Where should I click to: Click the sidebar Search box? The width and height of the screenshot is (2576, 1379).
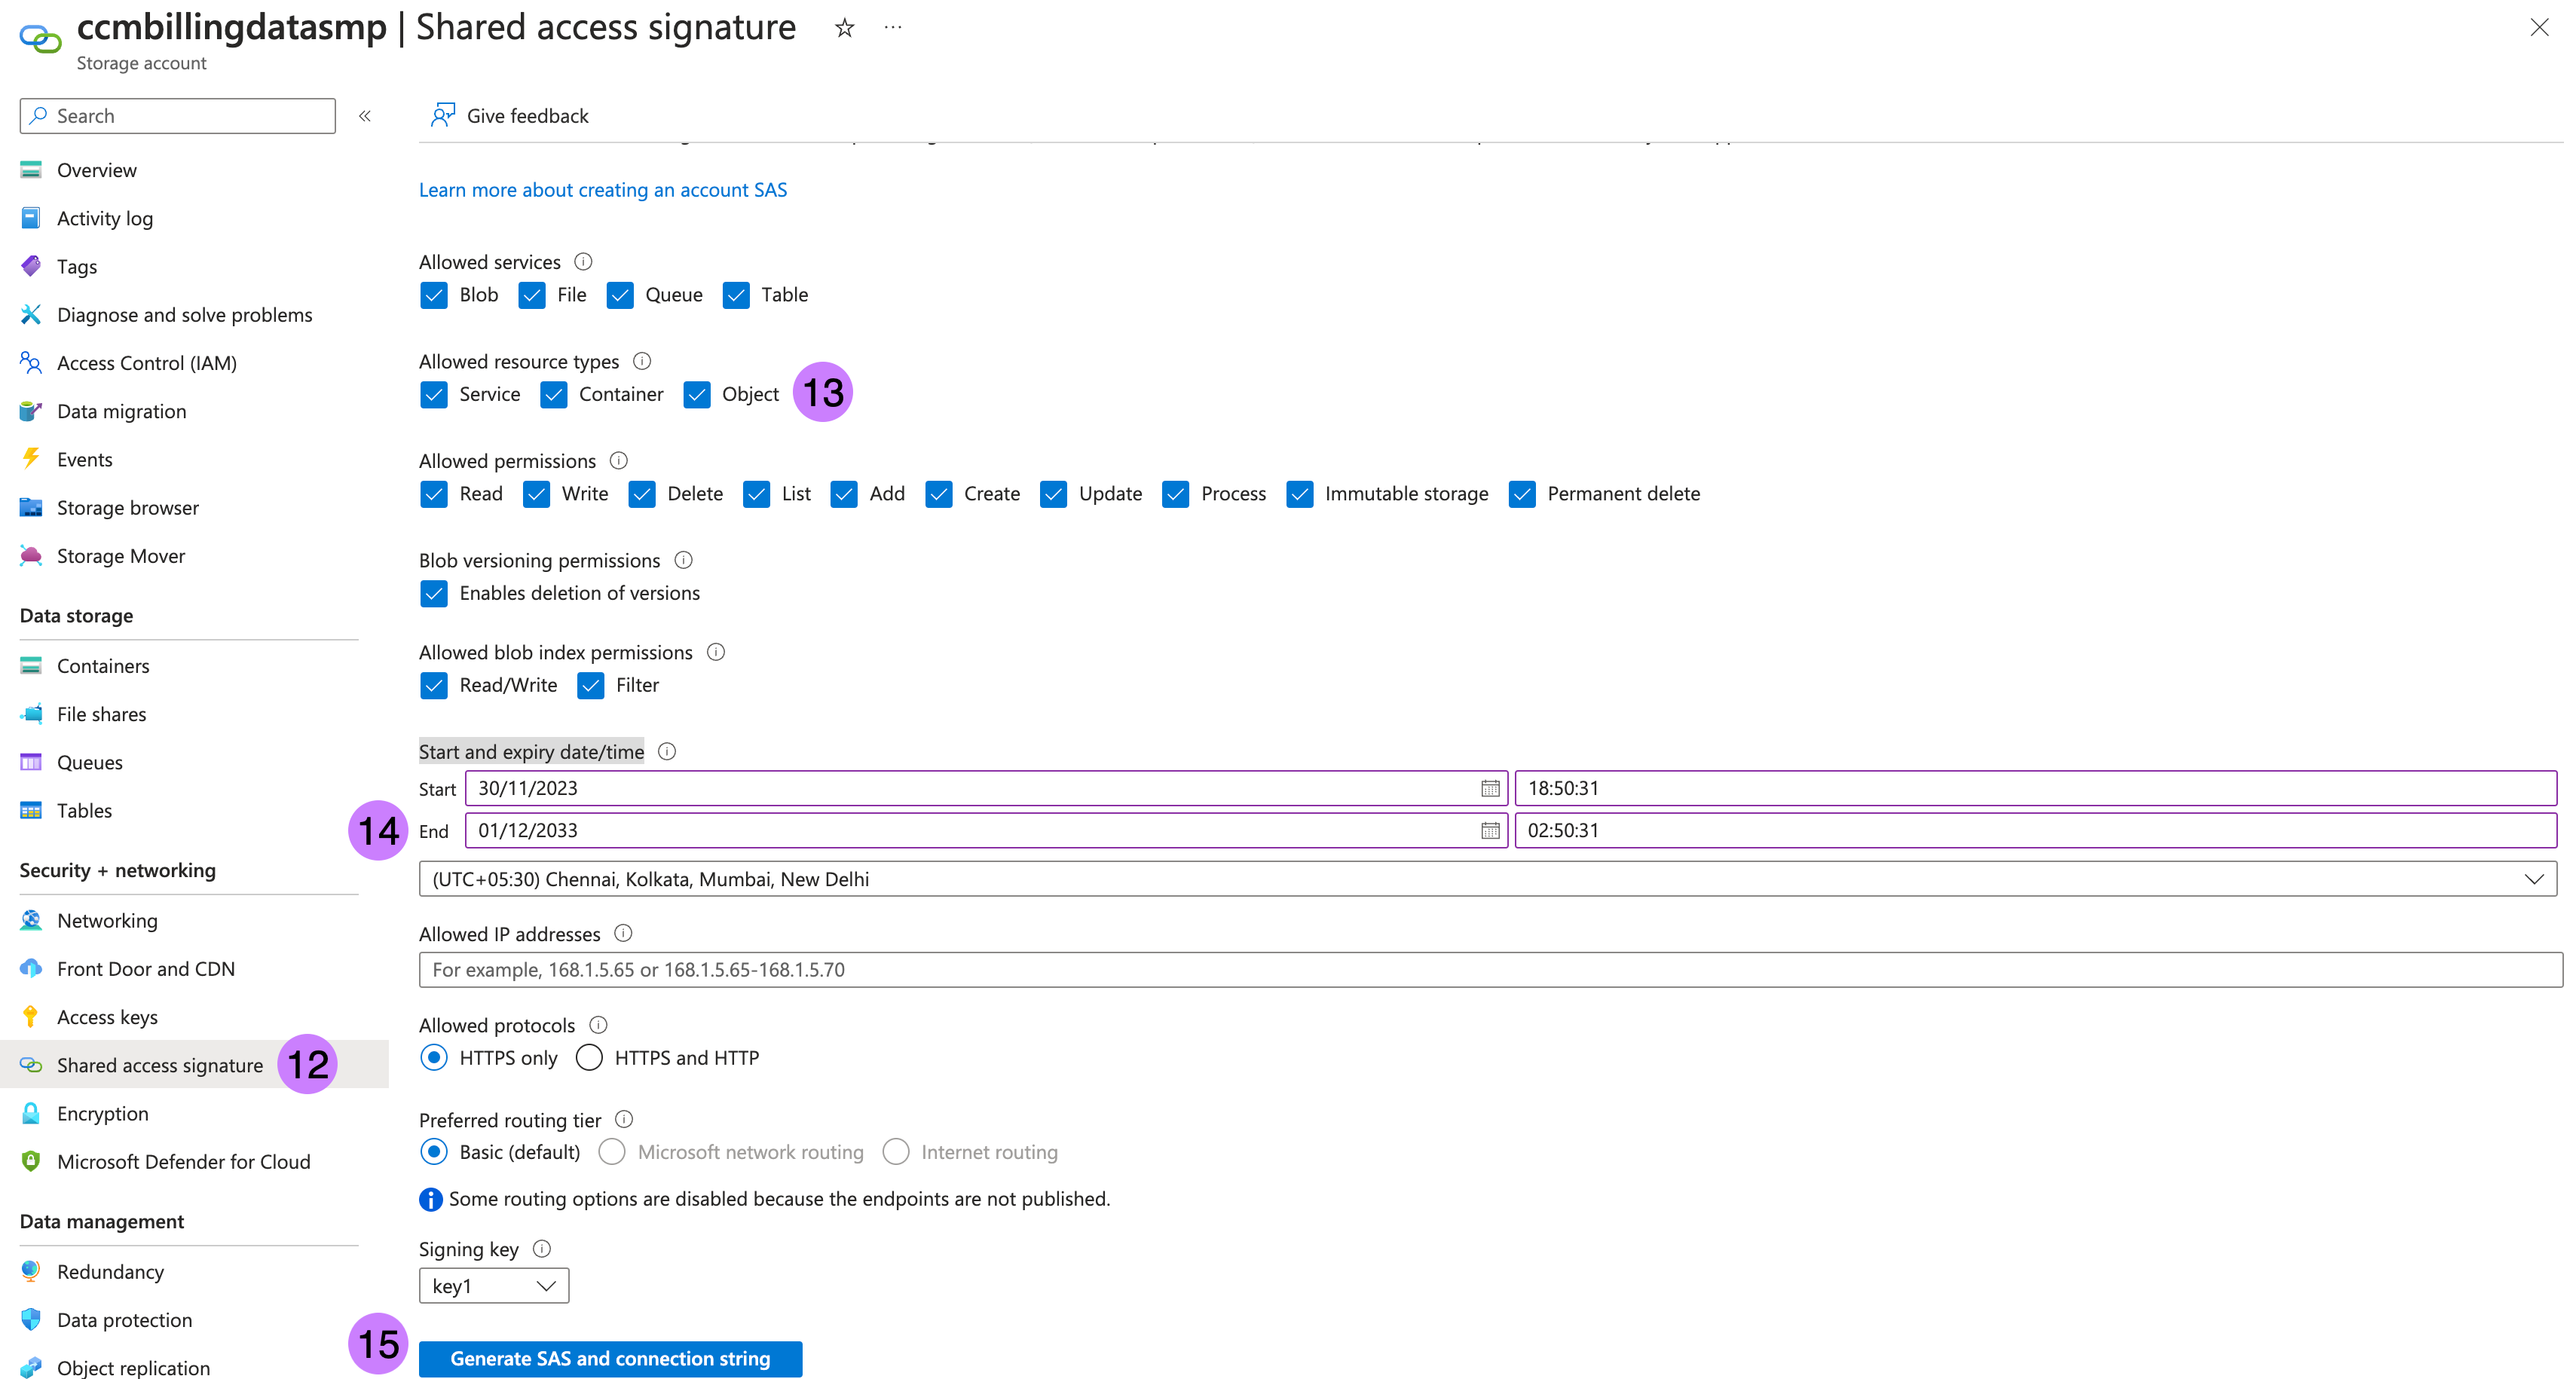point(178,116)
